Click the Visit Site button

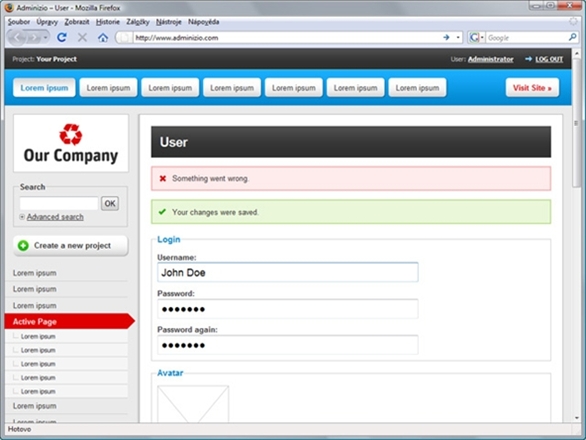532,88
